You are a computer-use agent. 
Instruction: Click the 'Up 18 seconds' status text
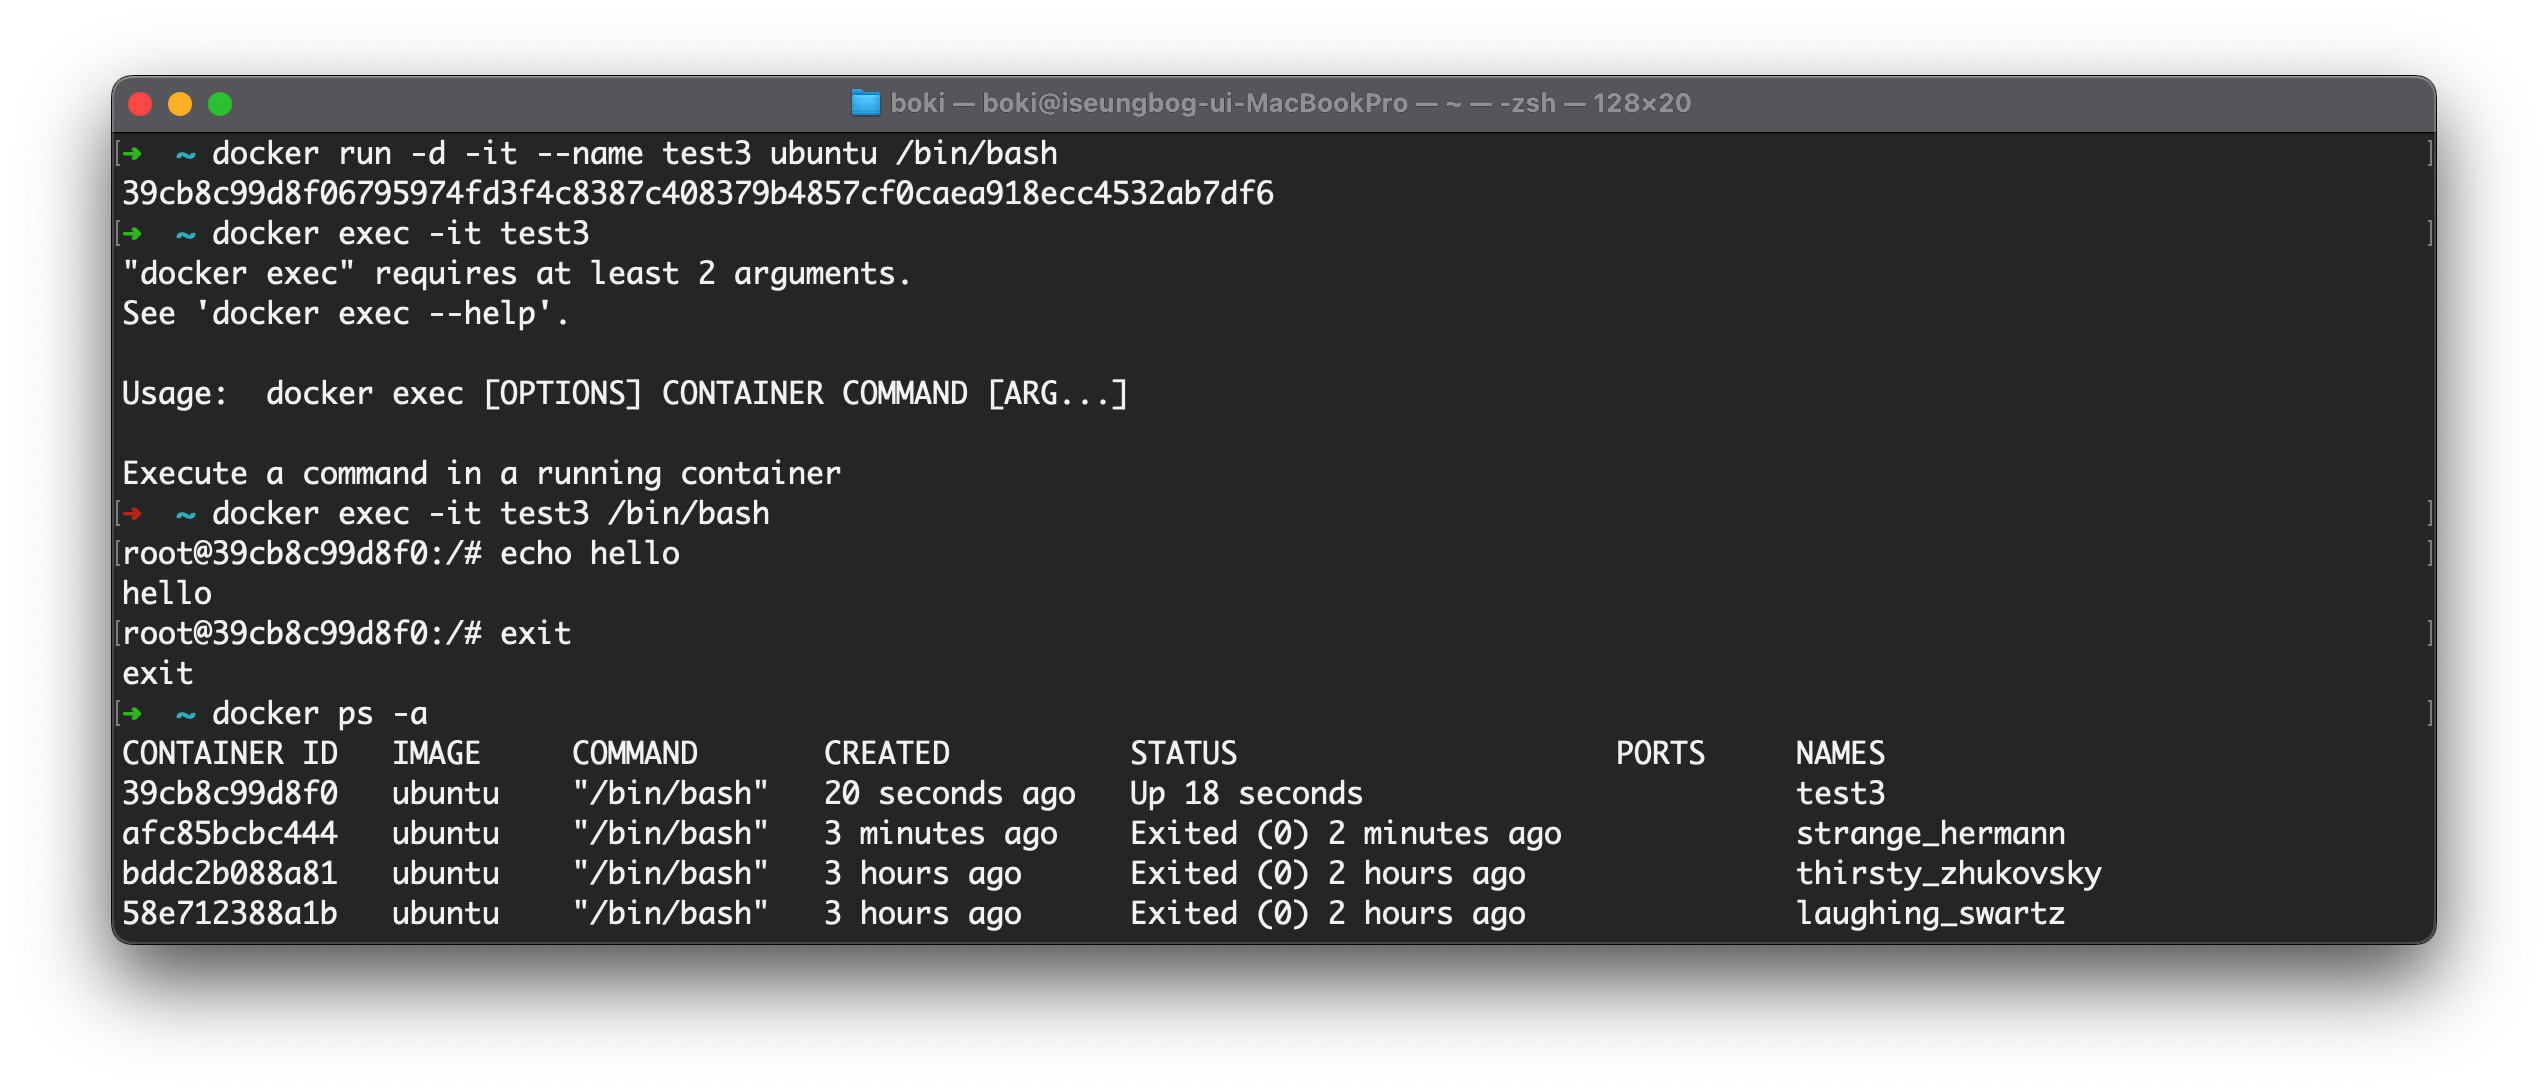(x=1246, y=793)
